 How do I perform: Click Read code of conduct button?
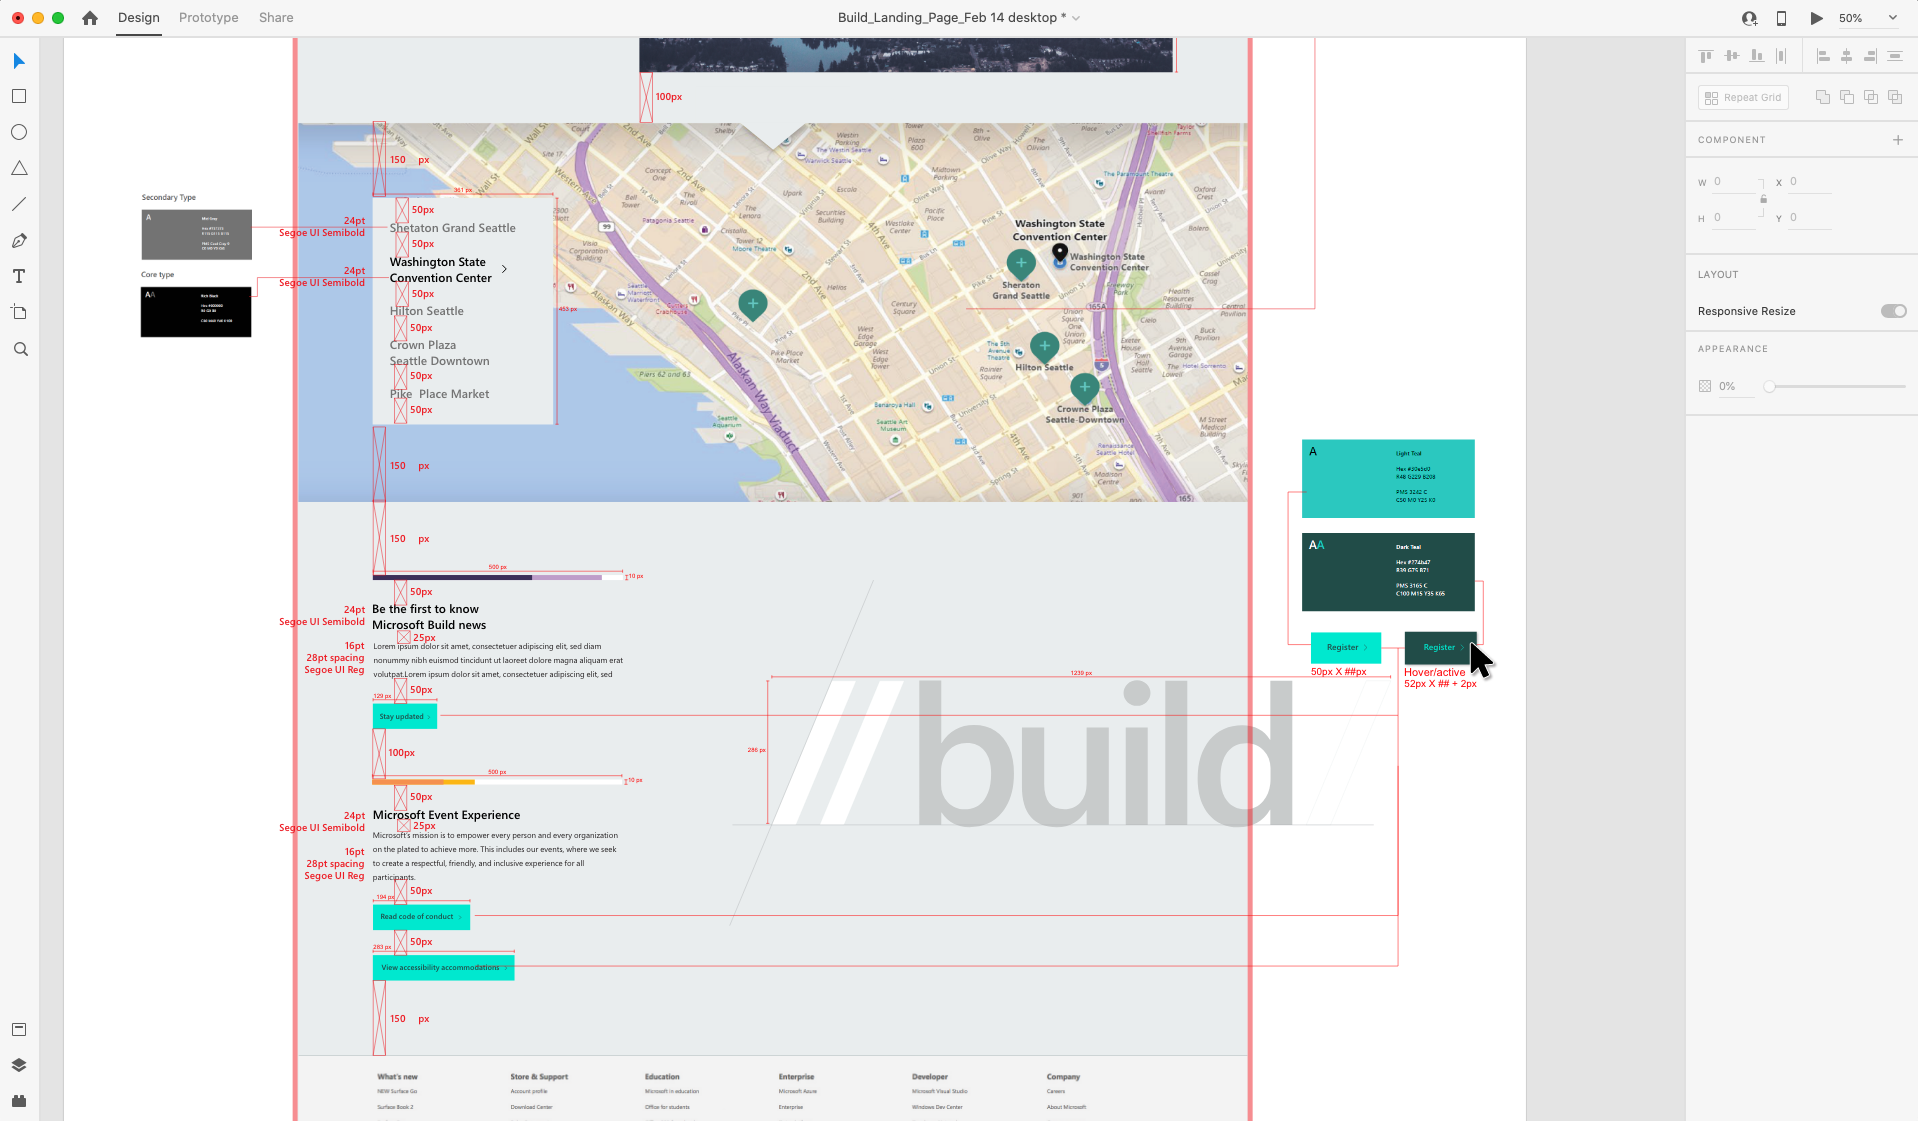tap(421, 916)
